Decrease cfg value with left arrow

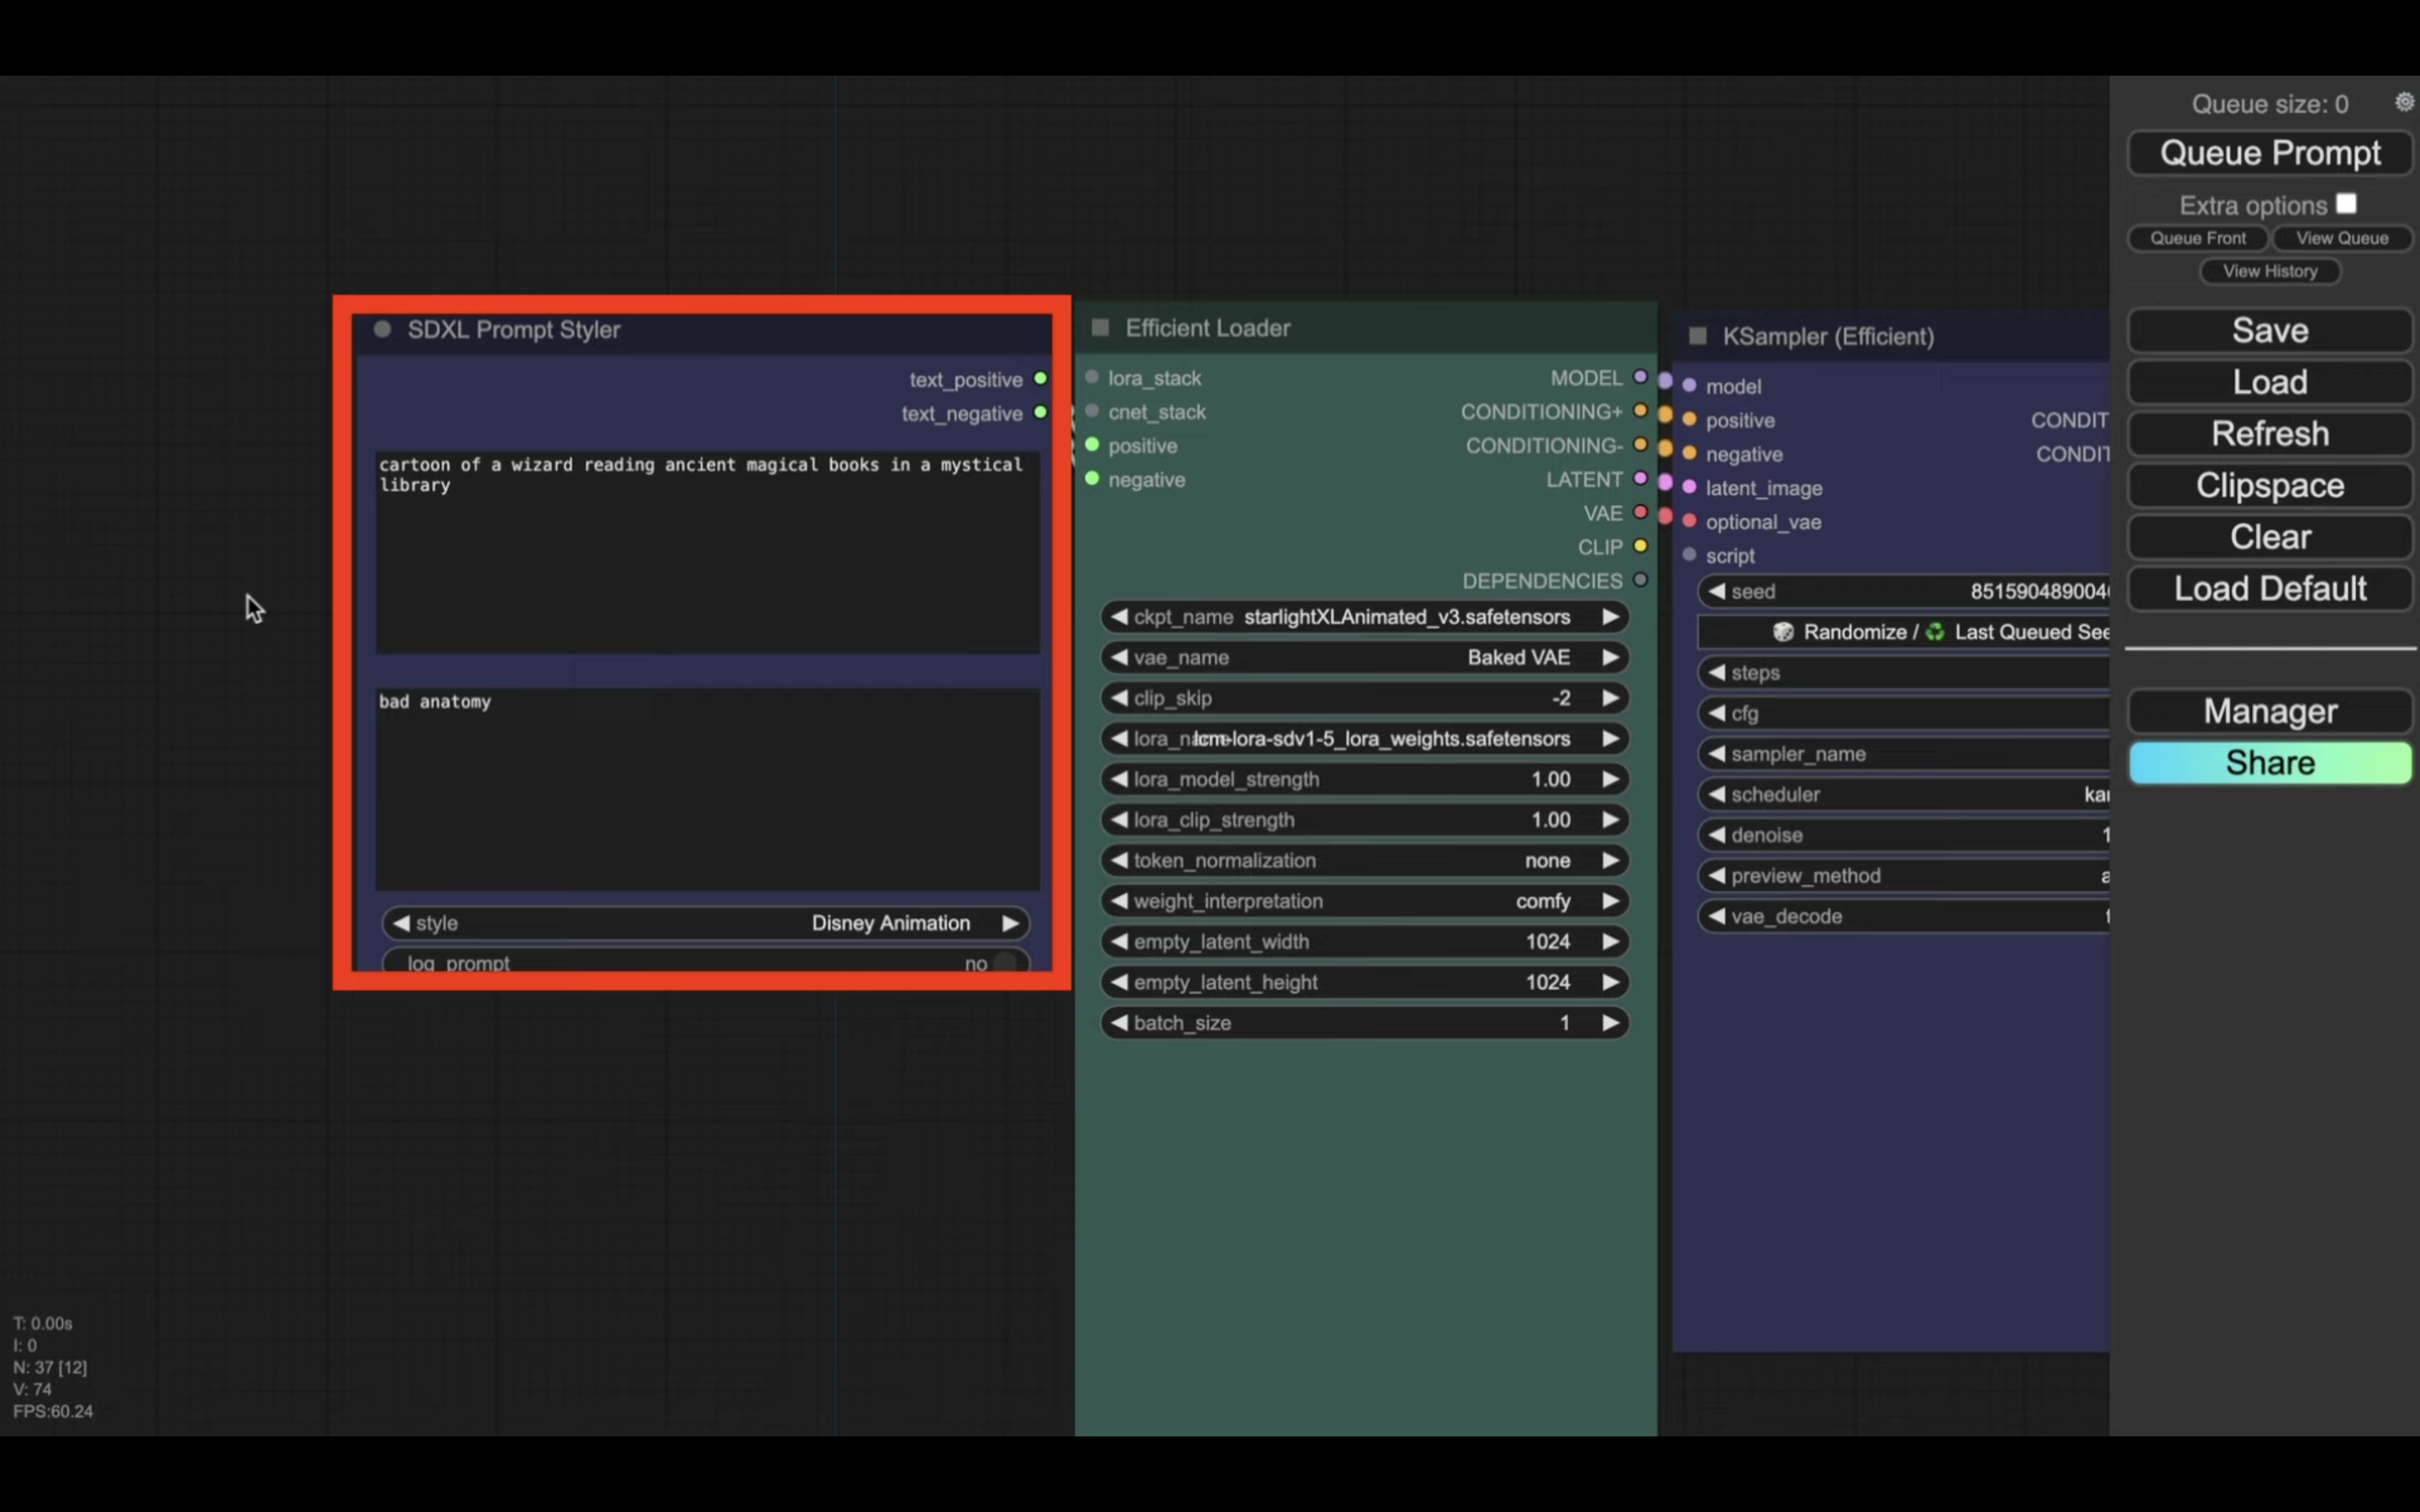[x=1717, y=713]
